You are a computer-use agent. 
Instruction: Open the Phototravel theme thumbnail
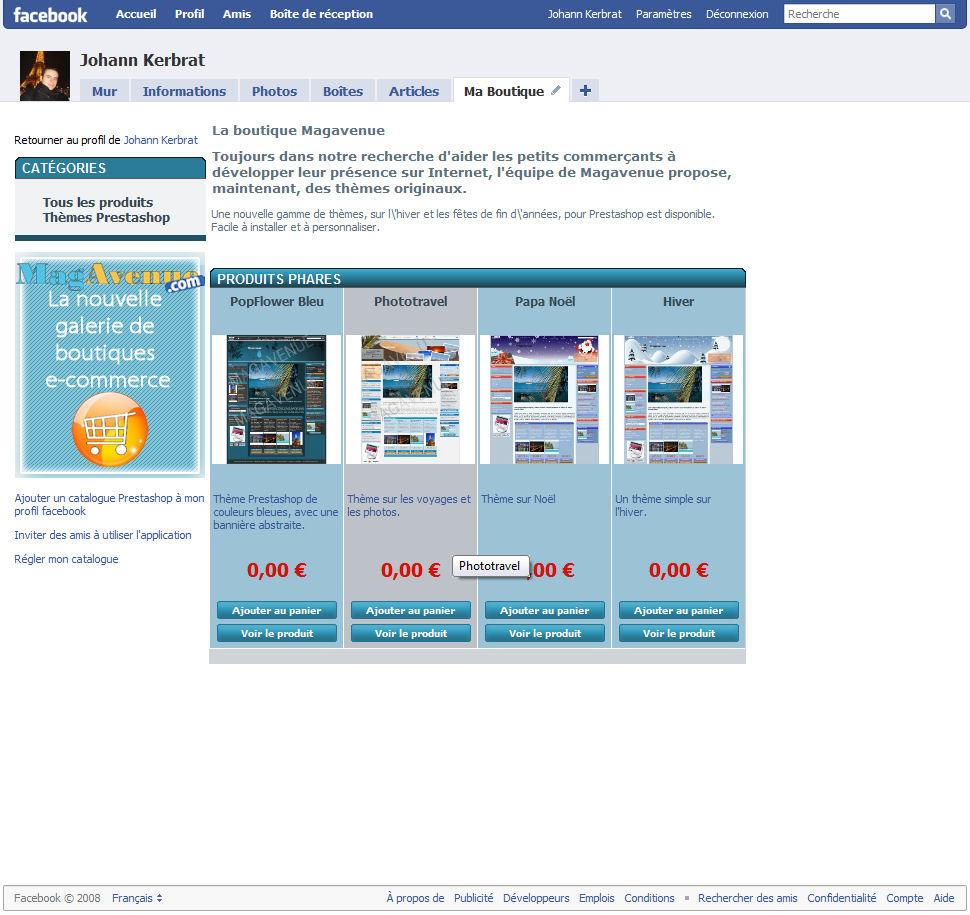(410, 400)
